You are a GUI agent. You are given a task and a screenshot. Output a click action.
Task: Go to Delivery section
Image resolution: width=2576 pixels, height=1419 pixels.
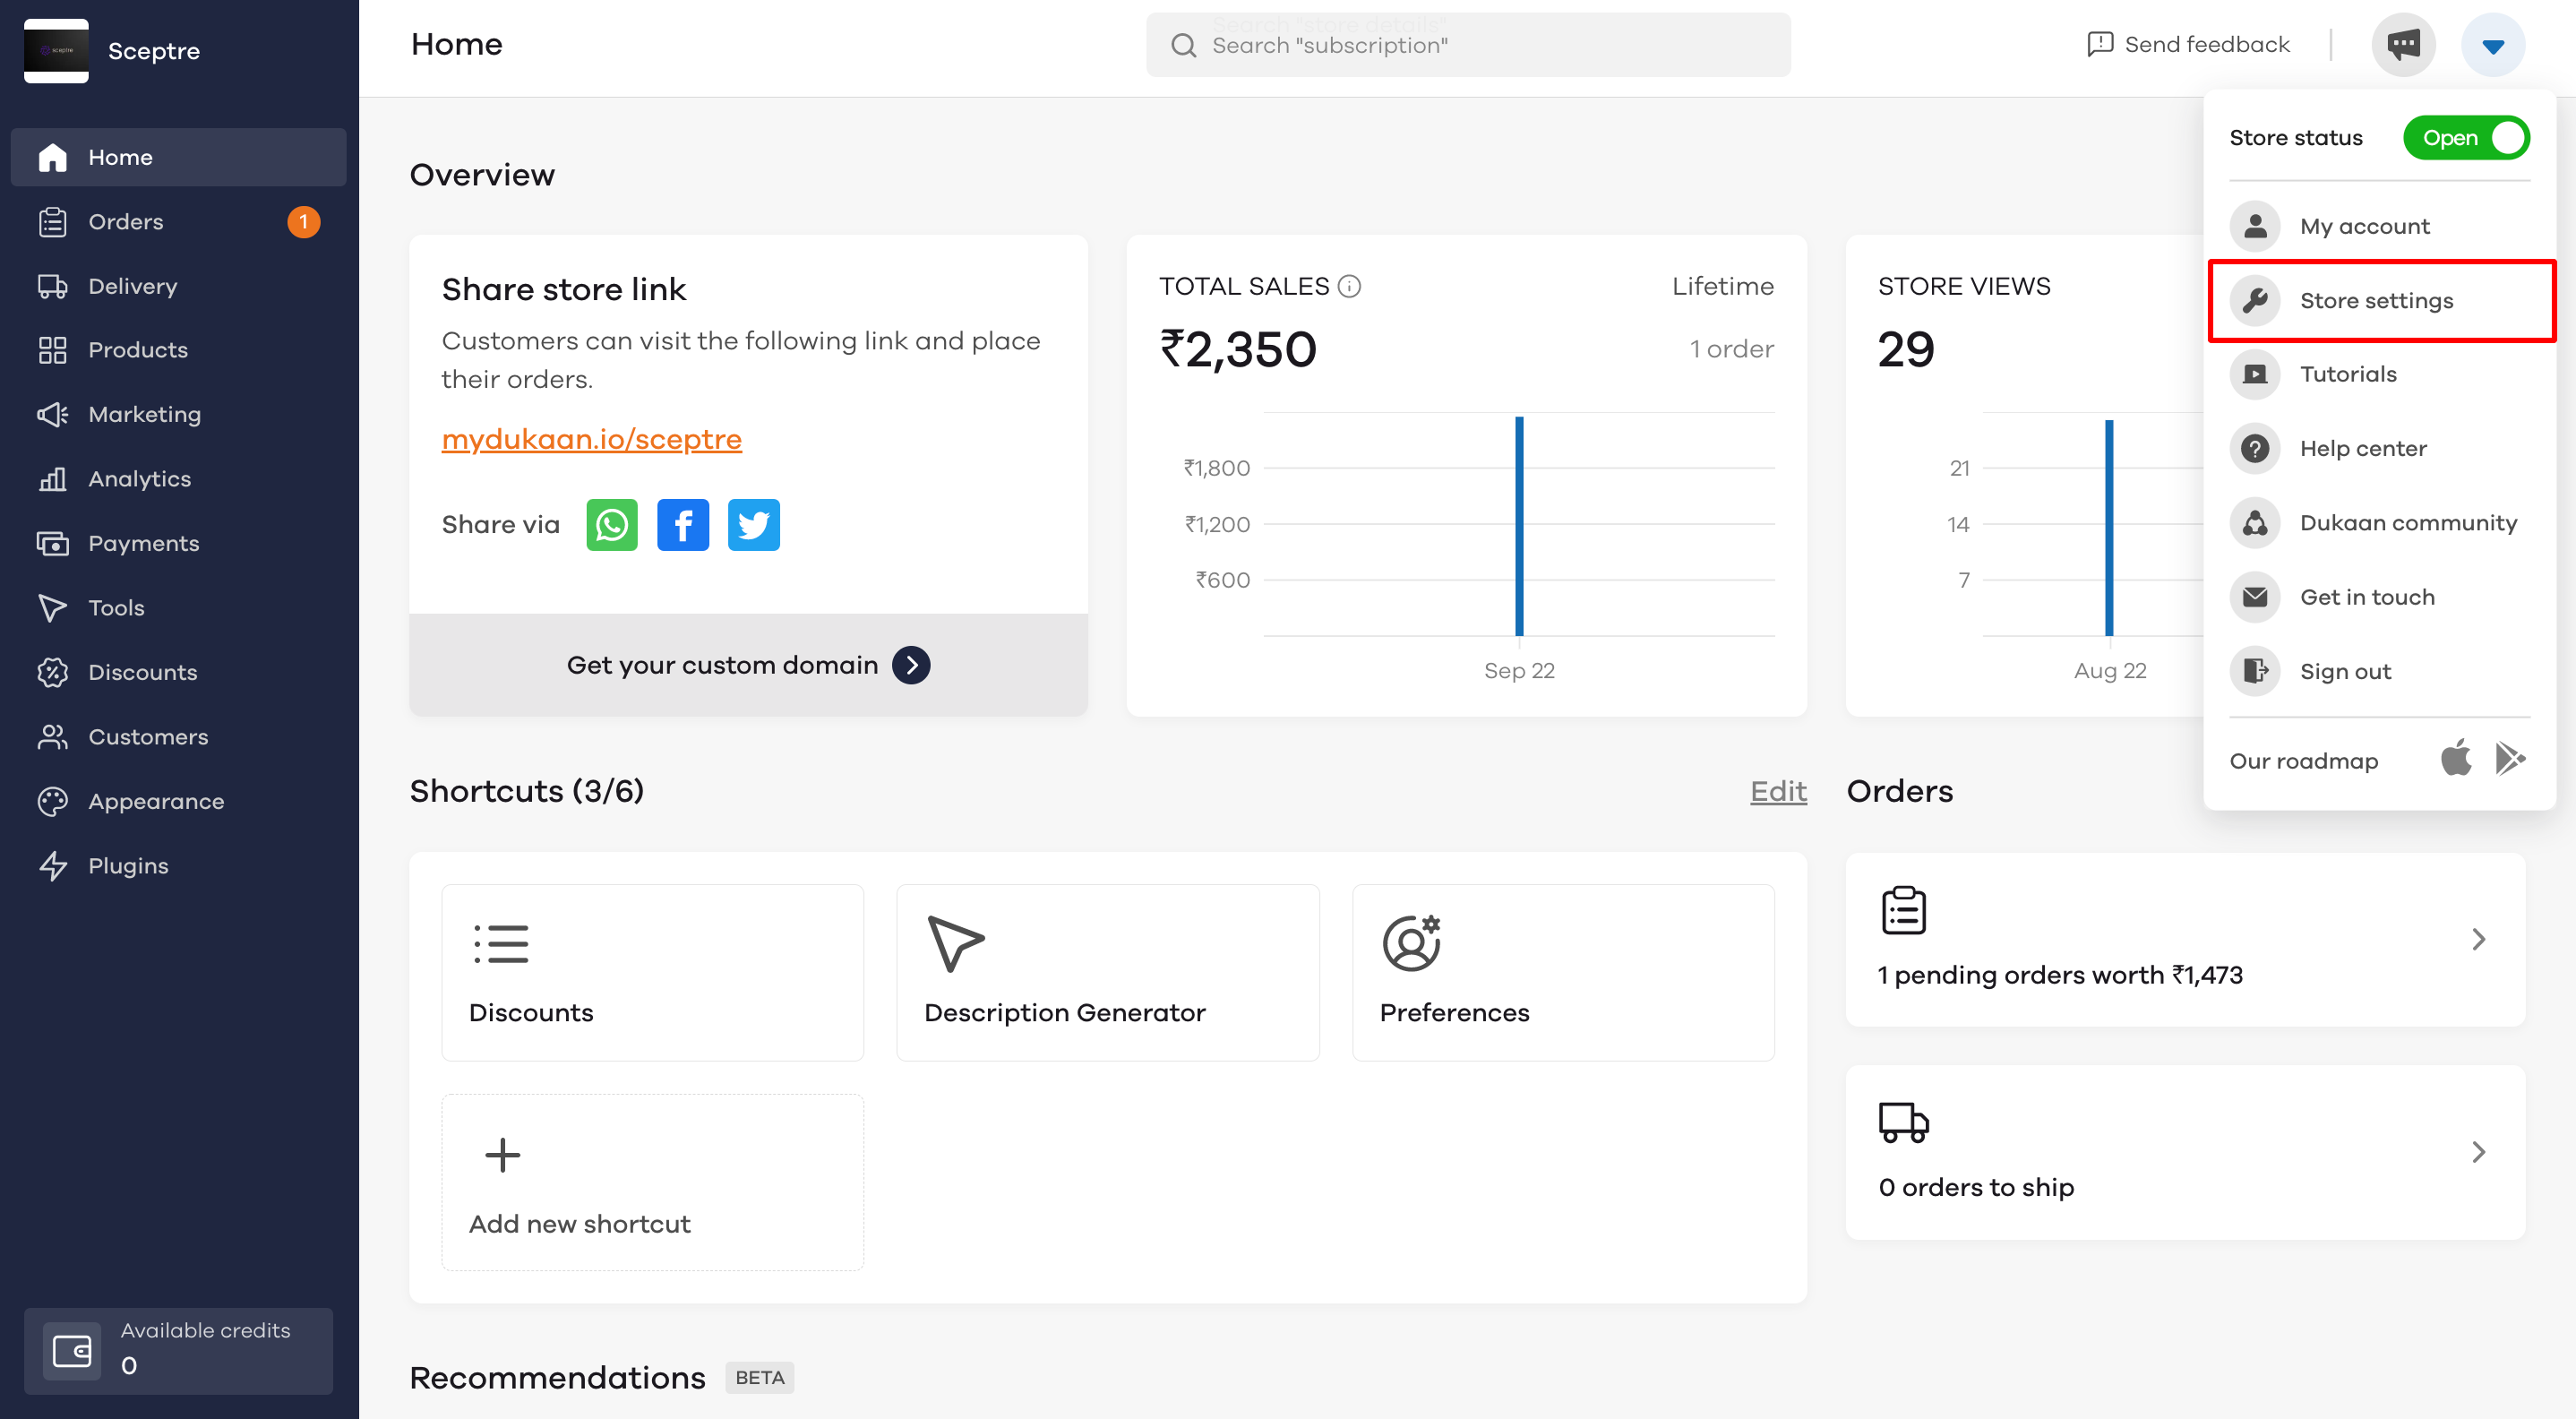(x=178, y=286)
